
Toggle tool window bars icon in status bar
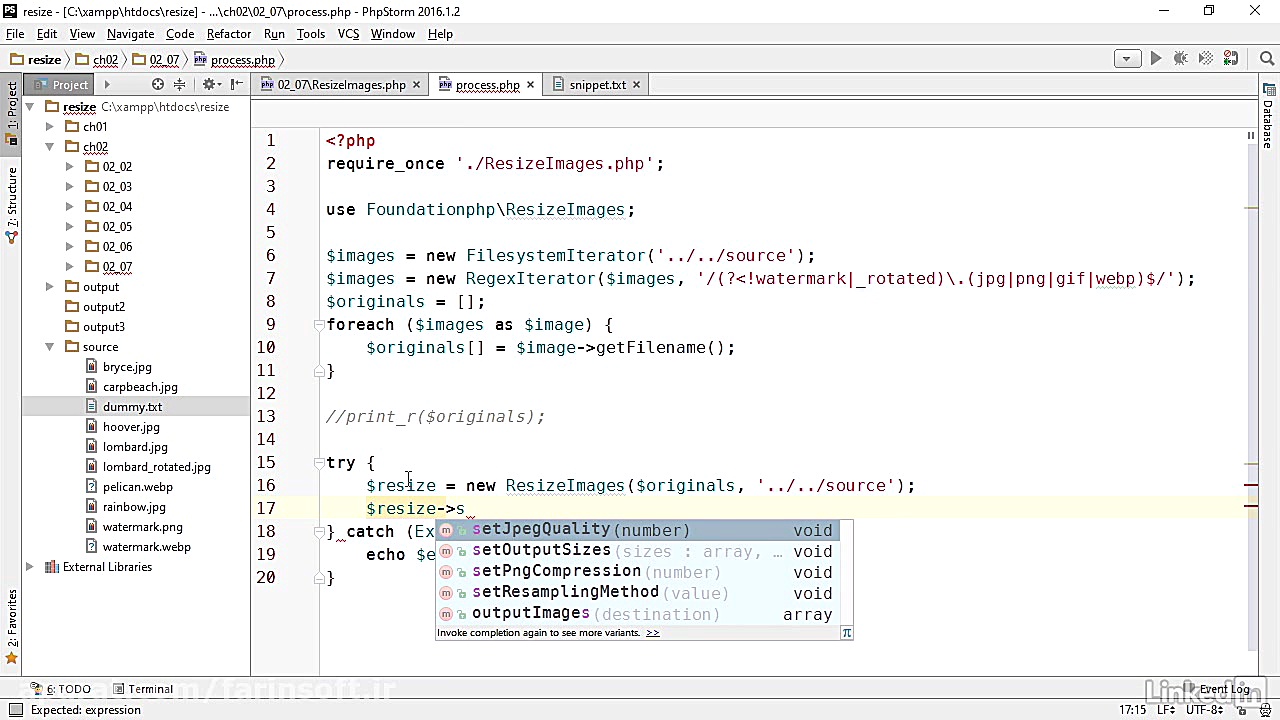pos(15,710)
